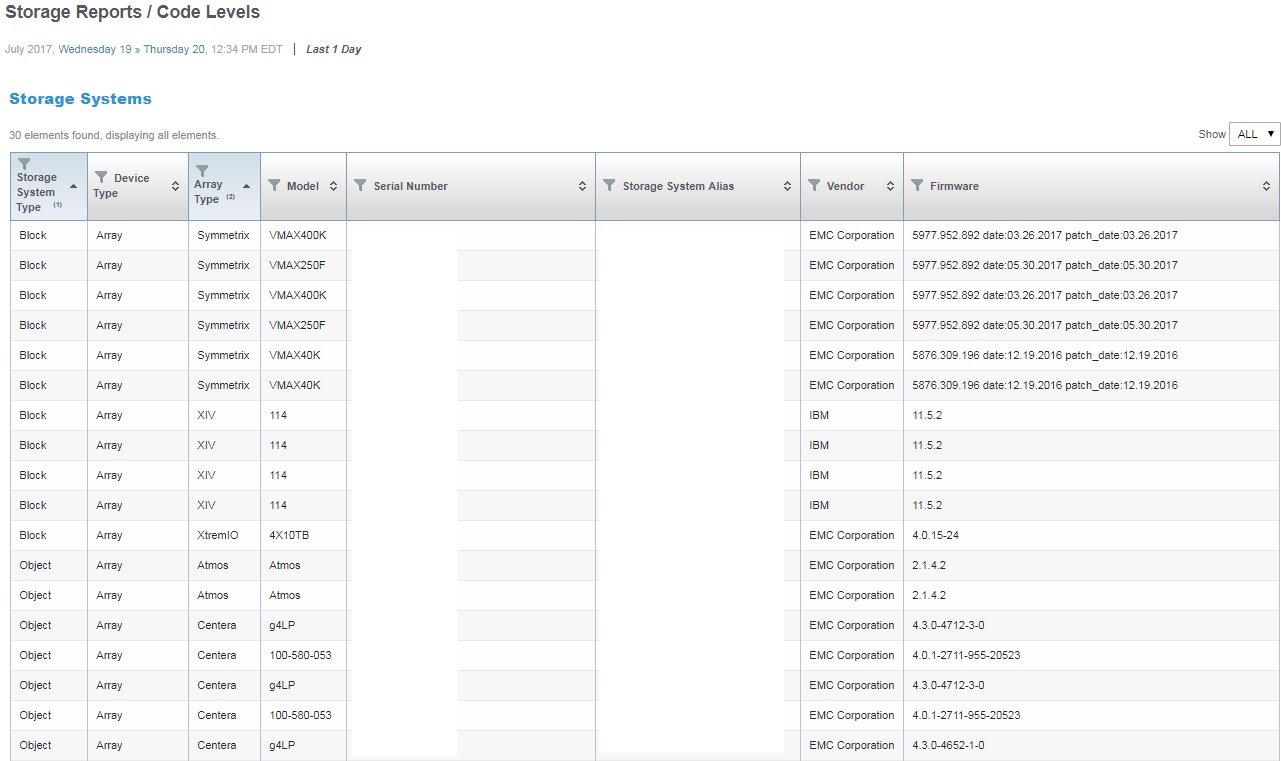
Task: Click Firmware column header label
Action: click(954, 186)
